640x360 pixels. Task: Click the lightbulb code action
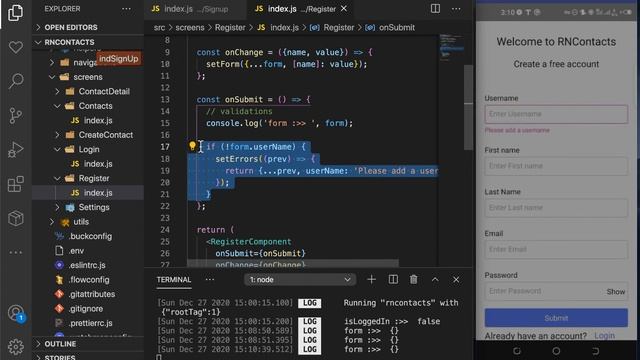pyautogui.click(x=192, y=146)
